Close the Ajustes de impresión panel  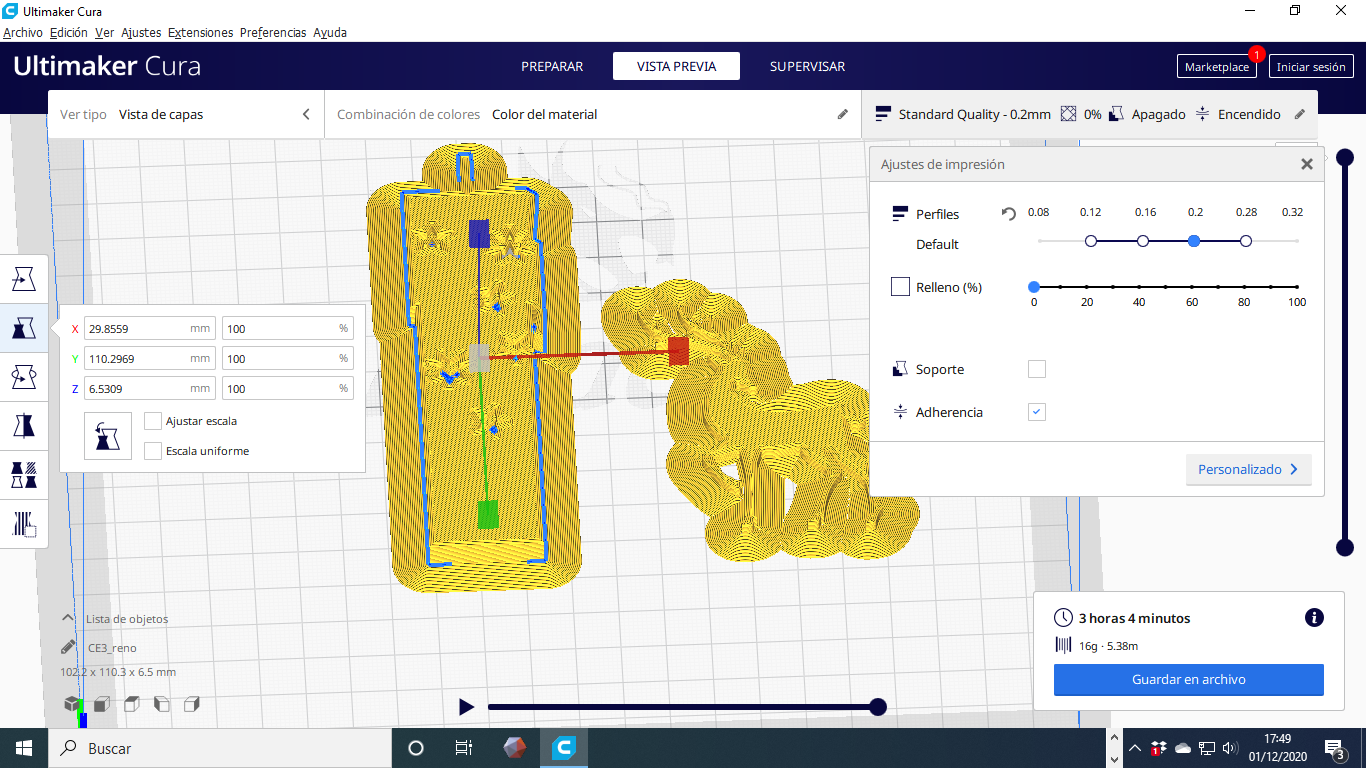(1306, 164)
